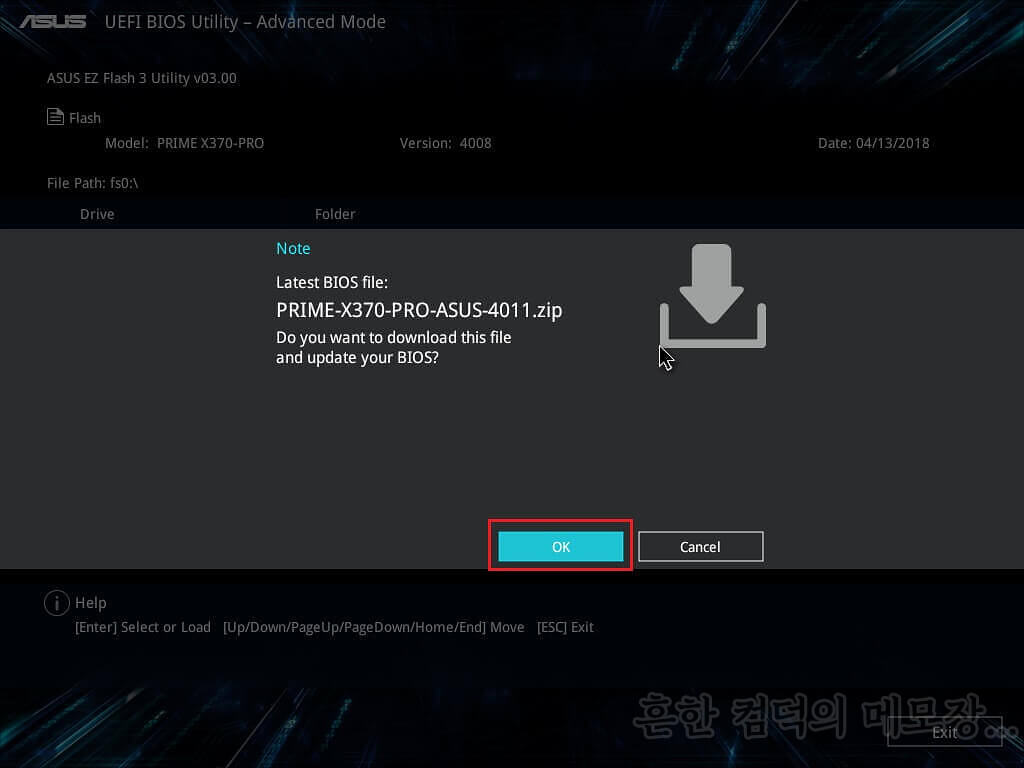Click the ASUS EZ Flash 3 Utility title

coord(142,78)
